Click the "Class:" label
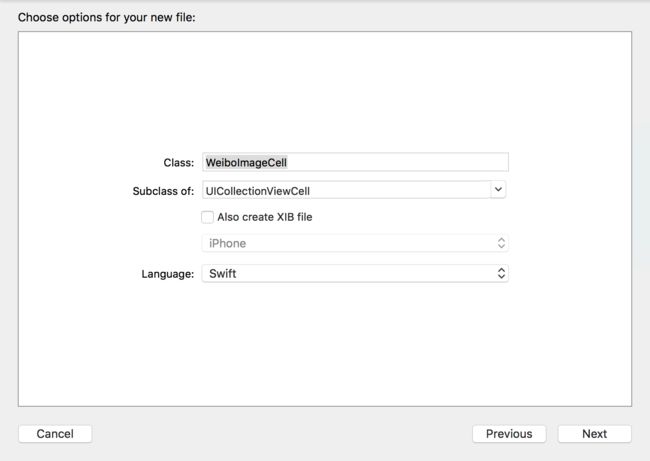The width and height of the screenshot is (650, 461). click(x=179, y=163)
